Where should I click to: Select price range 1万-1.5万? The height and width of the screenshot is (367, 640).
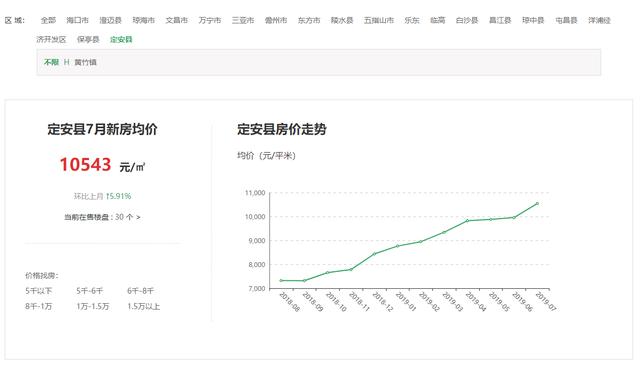coord(93,306)
